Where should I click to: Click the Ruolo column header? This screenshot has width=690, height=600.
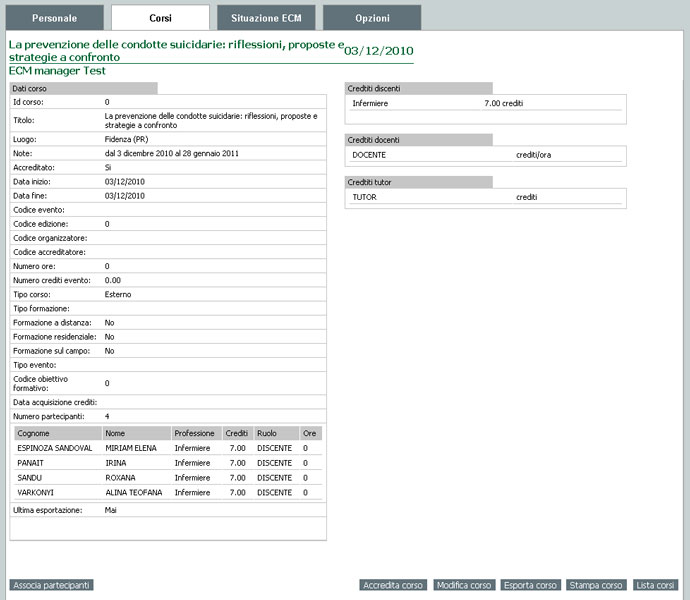point(276,433)
